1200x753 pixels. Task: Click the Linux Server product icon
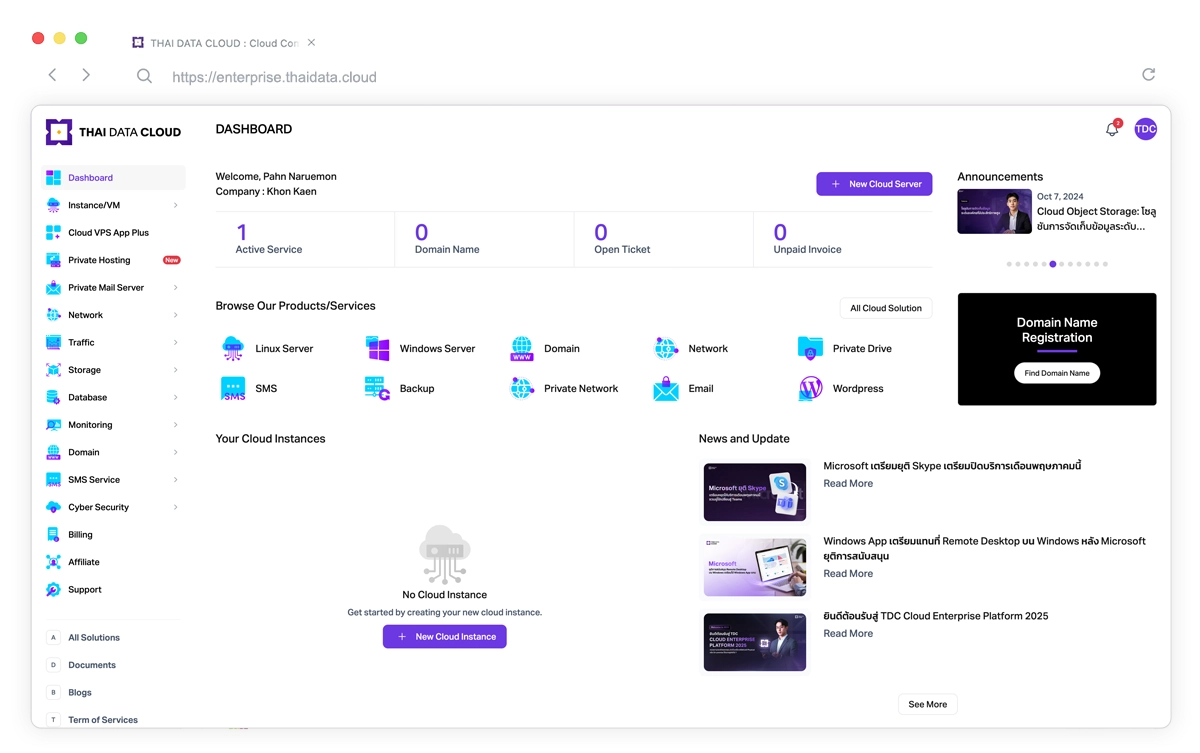[x=233, y=349]
